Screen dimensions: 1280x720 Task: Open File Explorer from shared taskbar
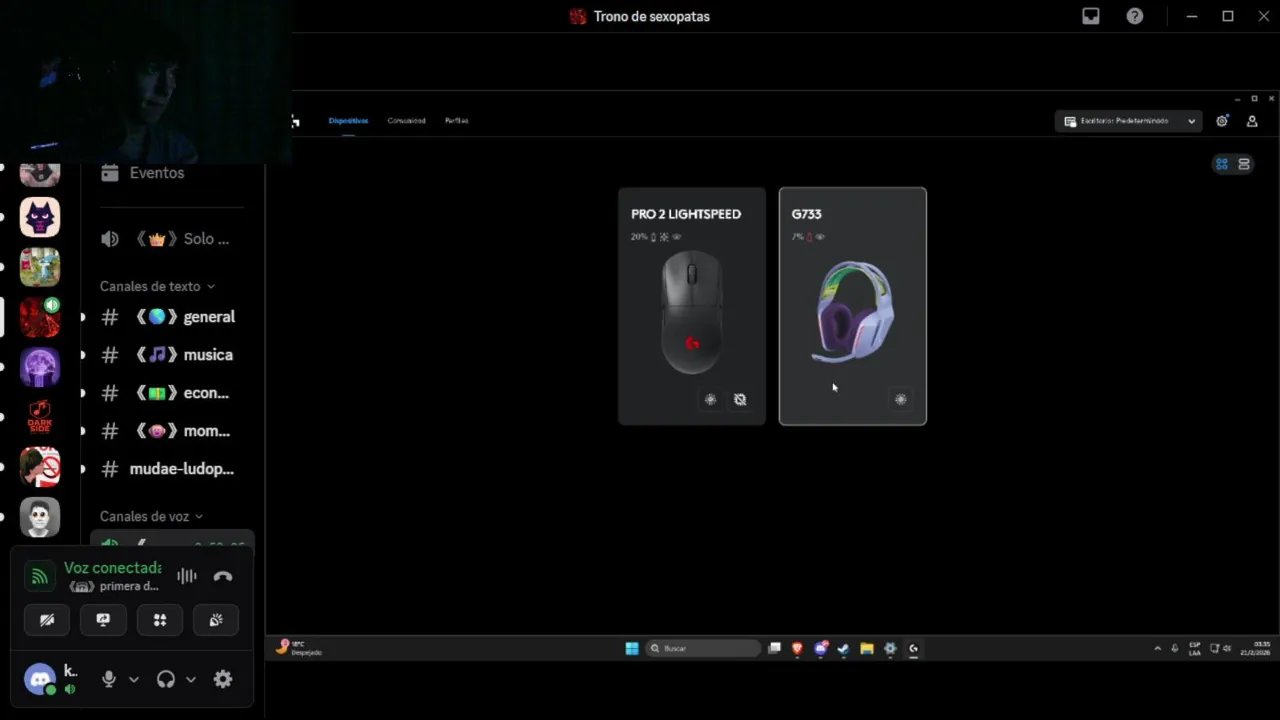[866, 648]
